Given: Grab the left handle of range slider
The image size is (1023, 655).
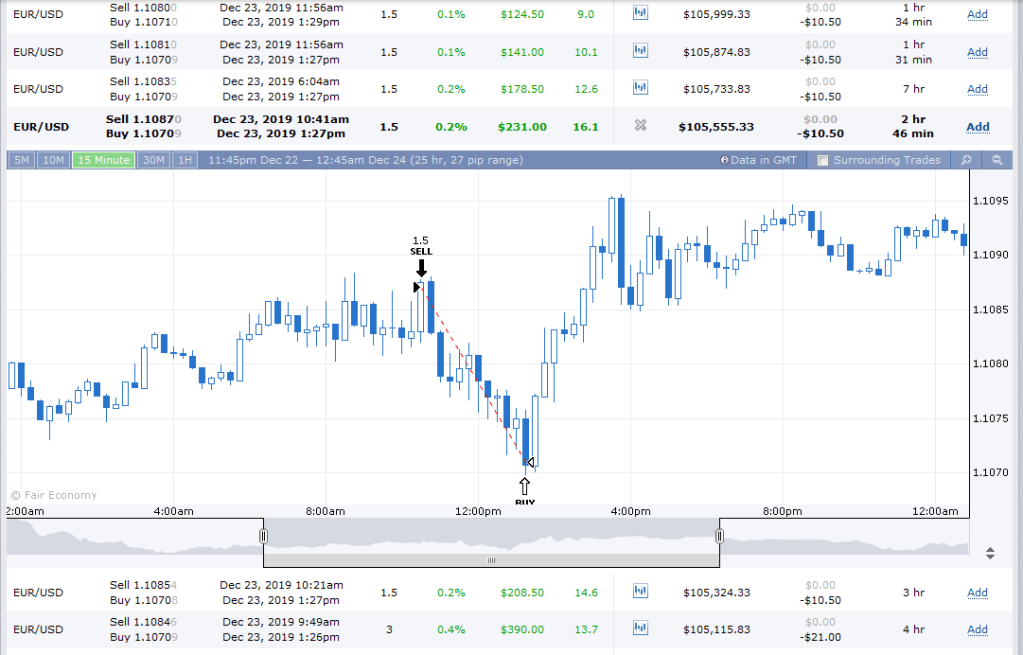Looking at the screenshot, I should 264,536.
